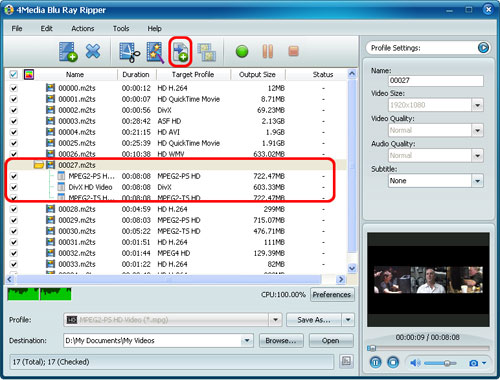
Task: Click the file list scroll down arrow
Action: tap(352, 268)
